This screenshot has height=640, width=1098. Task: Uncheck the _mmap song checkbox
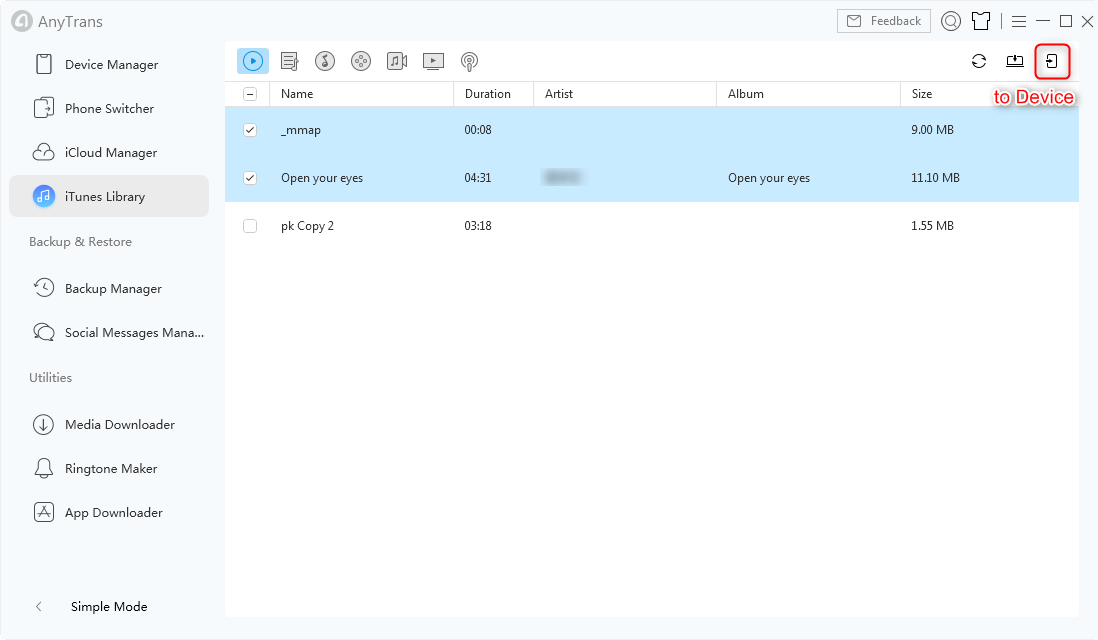250,130
